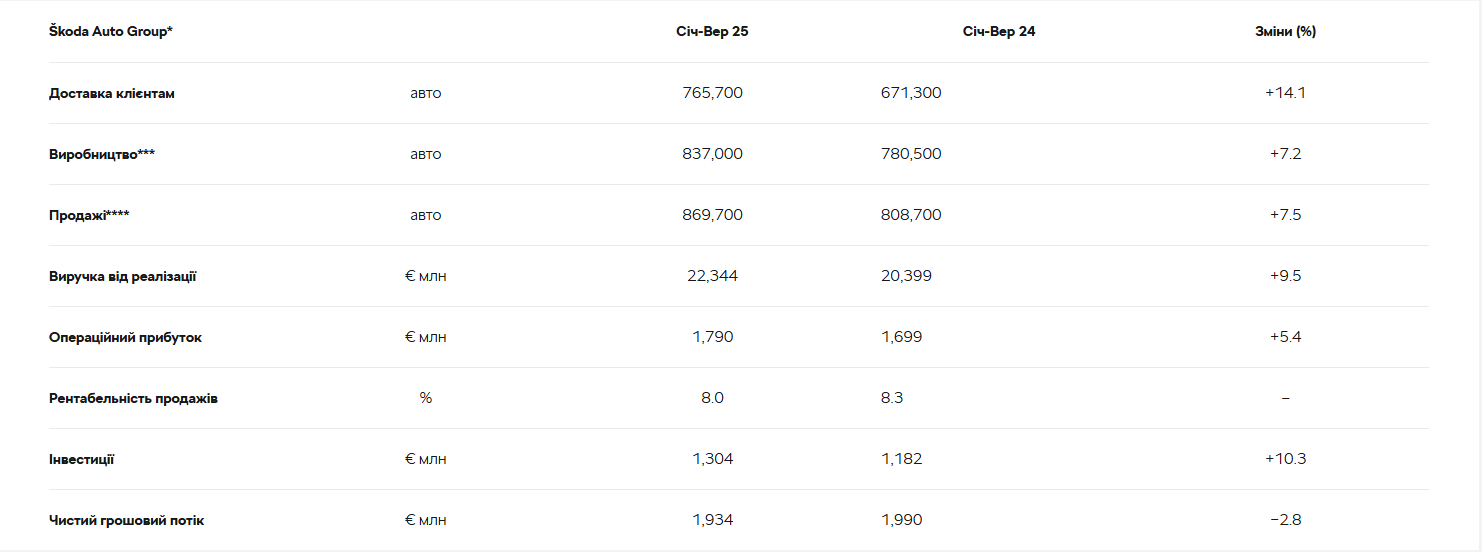Click the 1,699 operating profit figure
The height and width of the screenshot is (552, 1482).
(901, 337)
